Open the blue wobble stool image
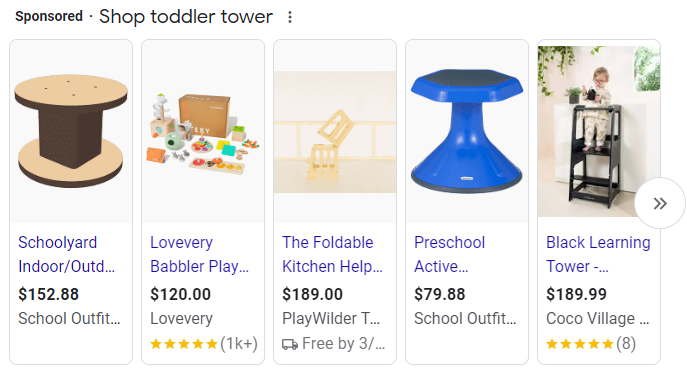687x382 pixels. [467, 131]
